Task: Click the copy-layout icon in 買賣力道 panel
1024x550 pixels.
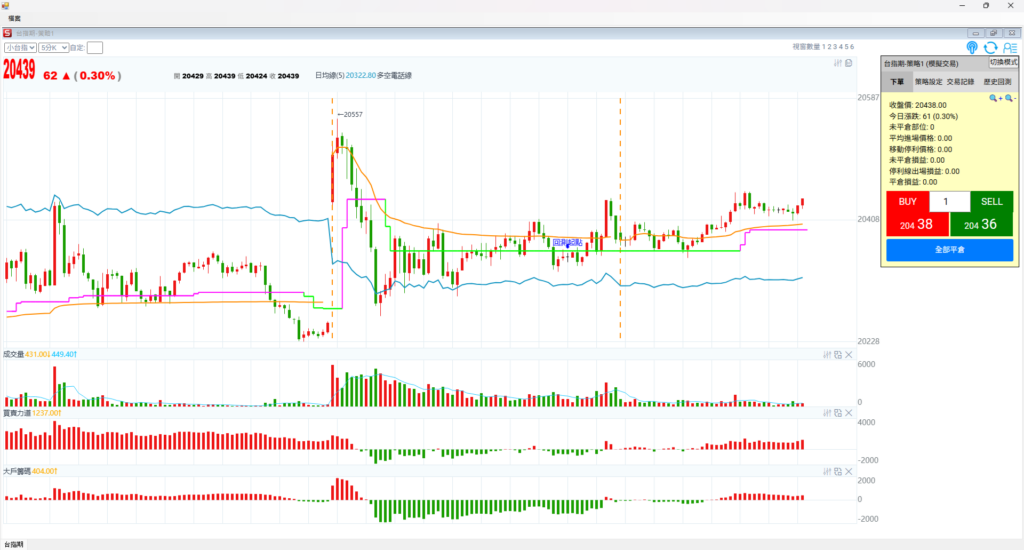Action: (x=838, y=413)
